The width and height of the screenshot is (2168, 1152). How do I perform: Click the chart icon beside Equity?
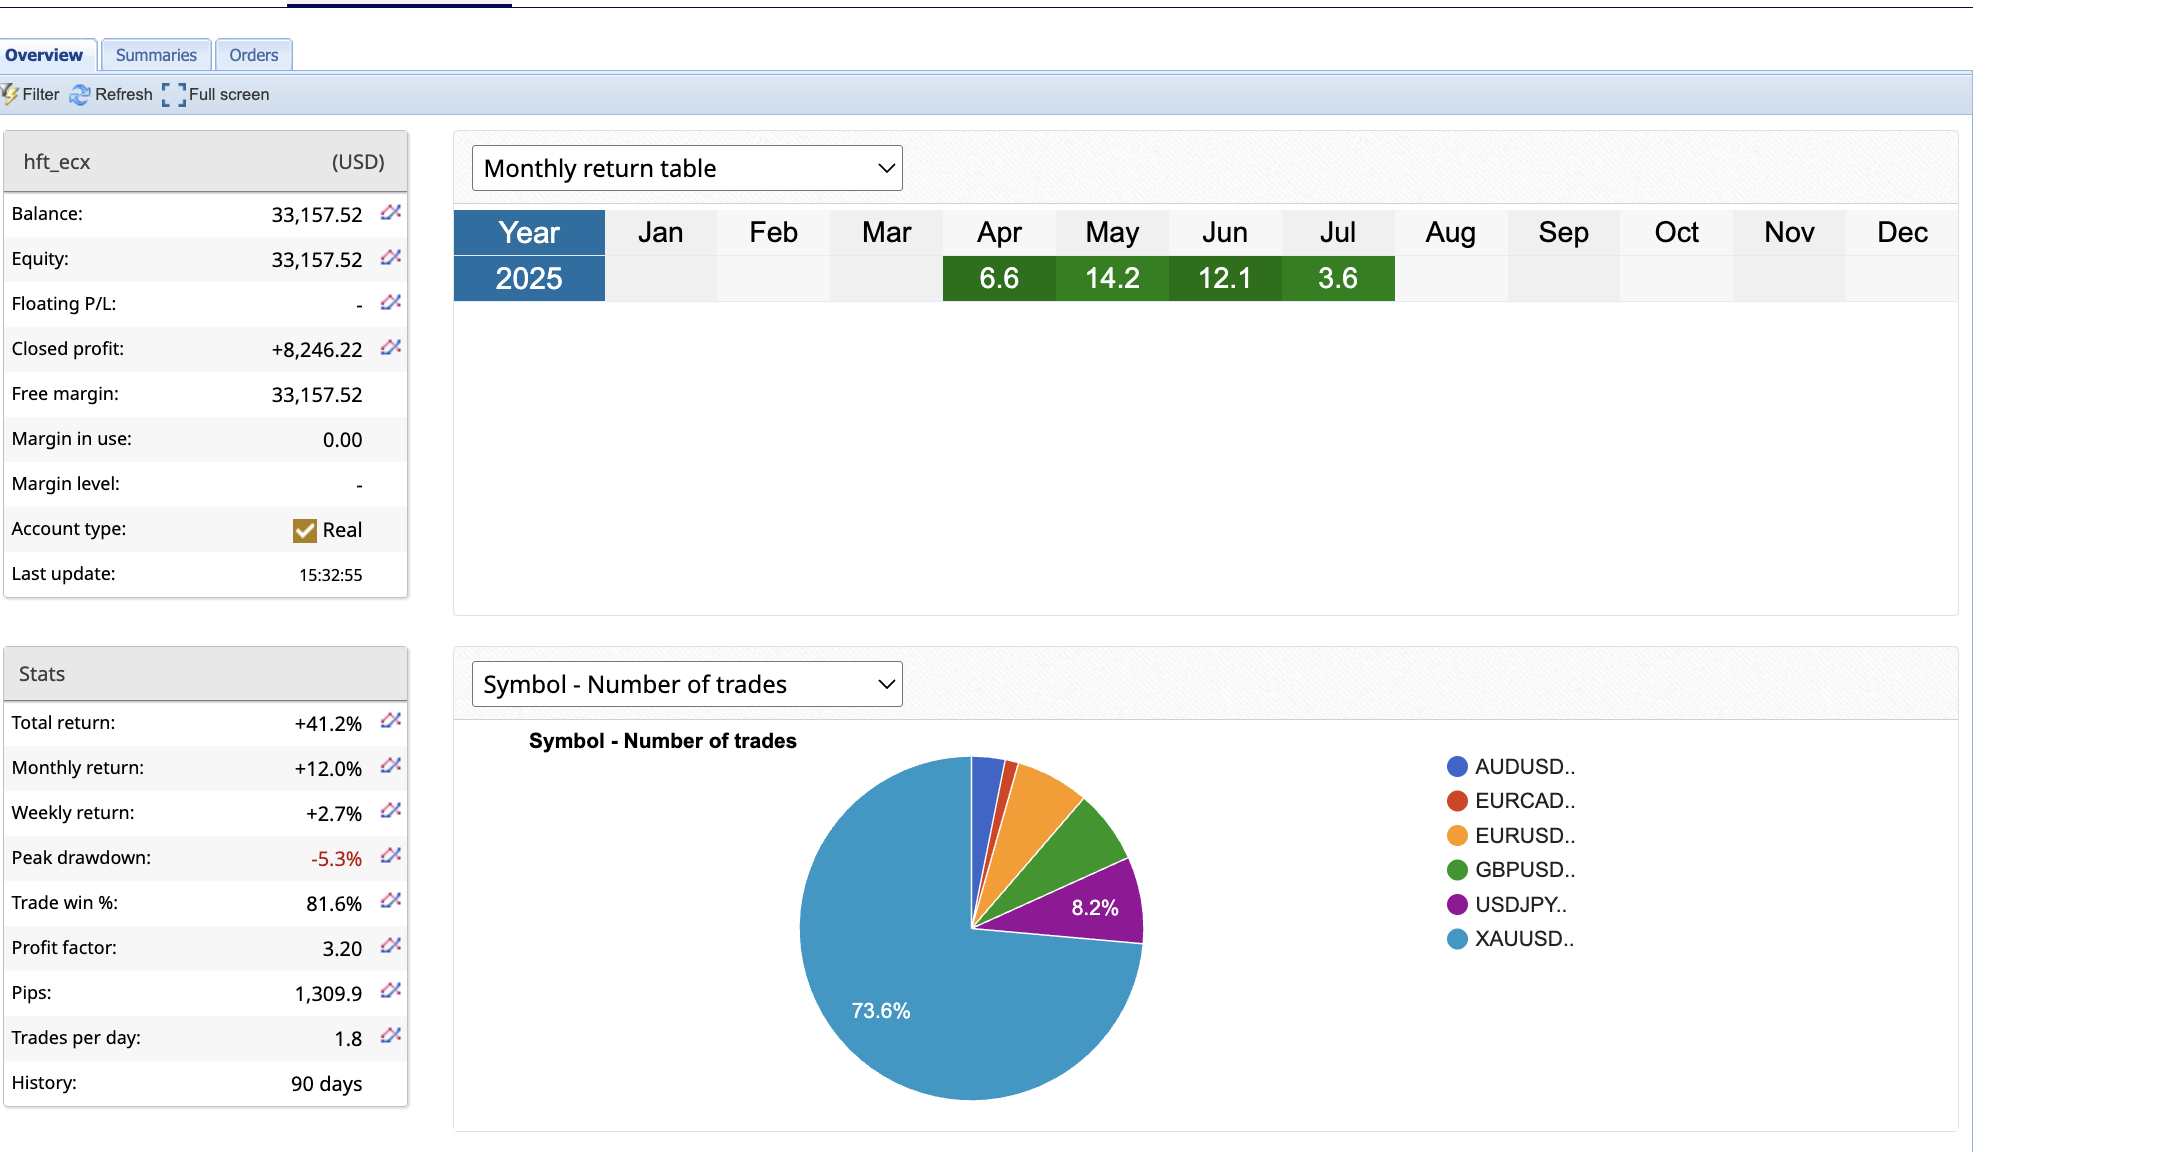390,257
